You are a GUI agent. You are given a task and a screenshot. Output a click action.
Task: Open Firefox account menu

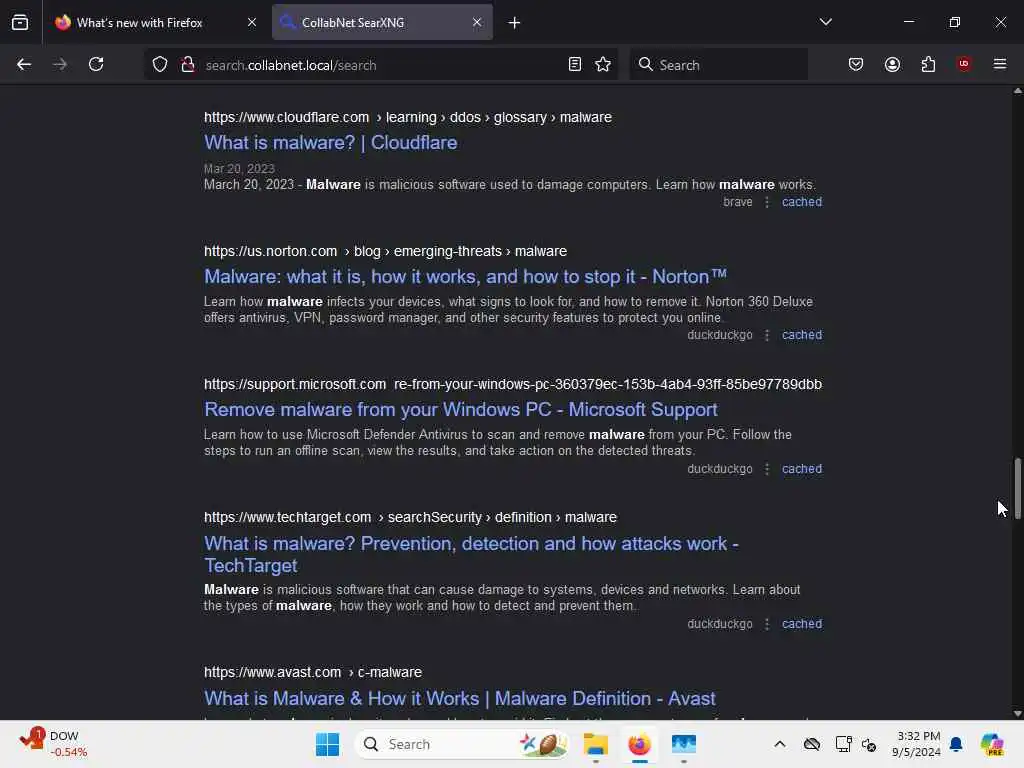(x=892, y=65)
